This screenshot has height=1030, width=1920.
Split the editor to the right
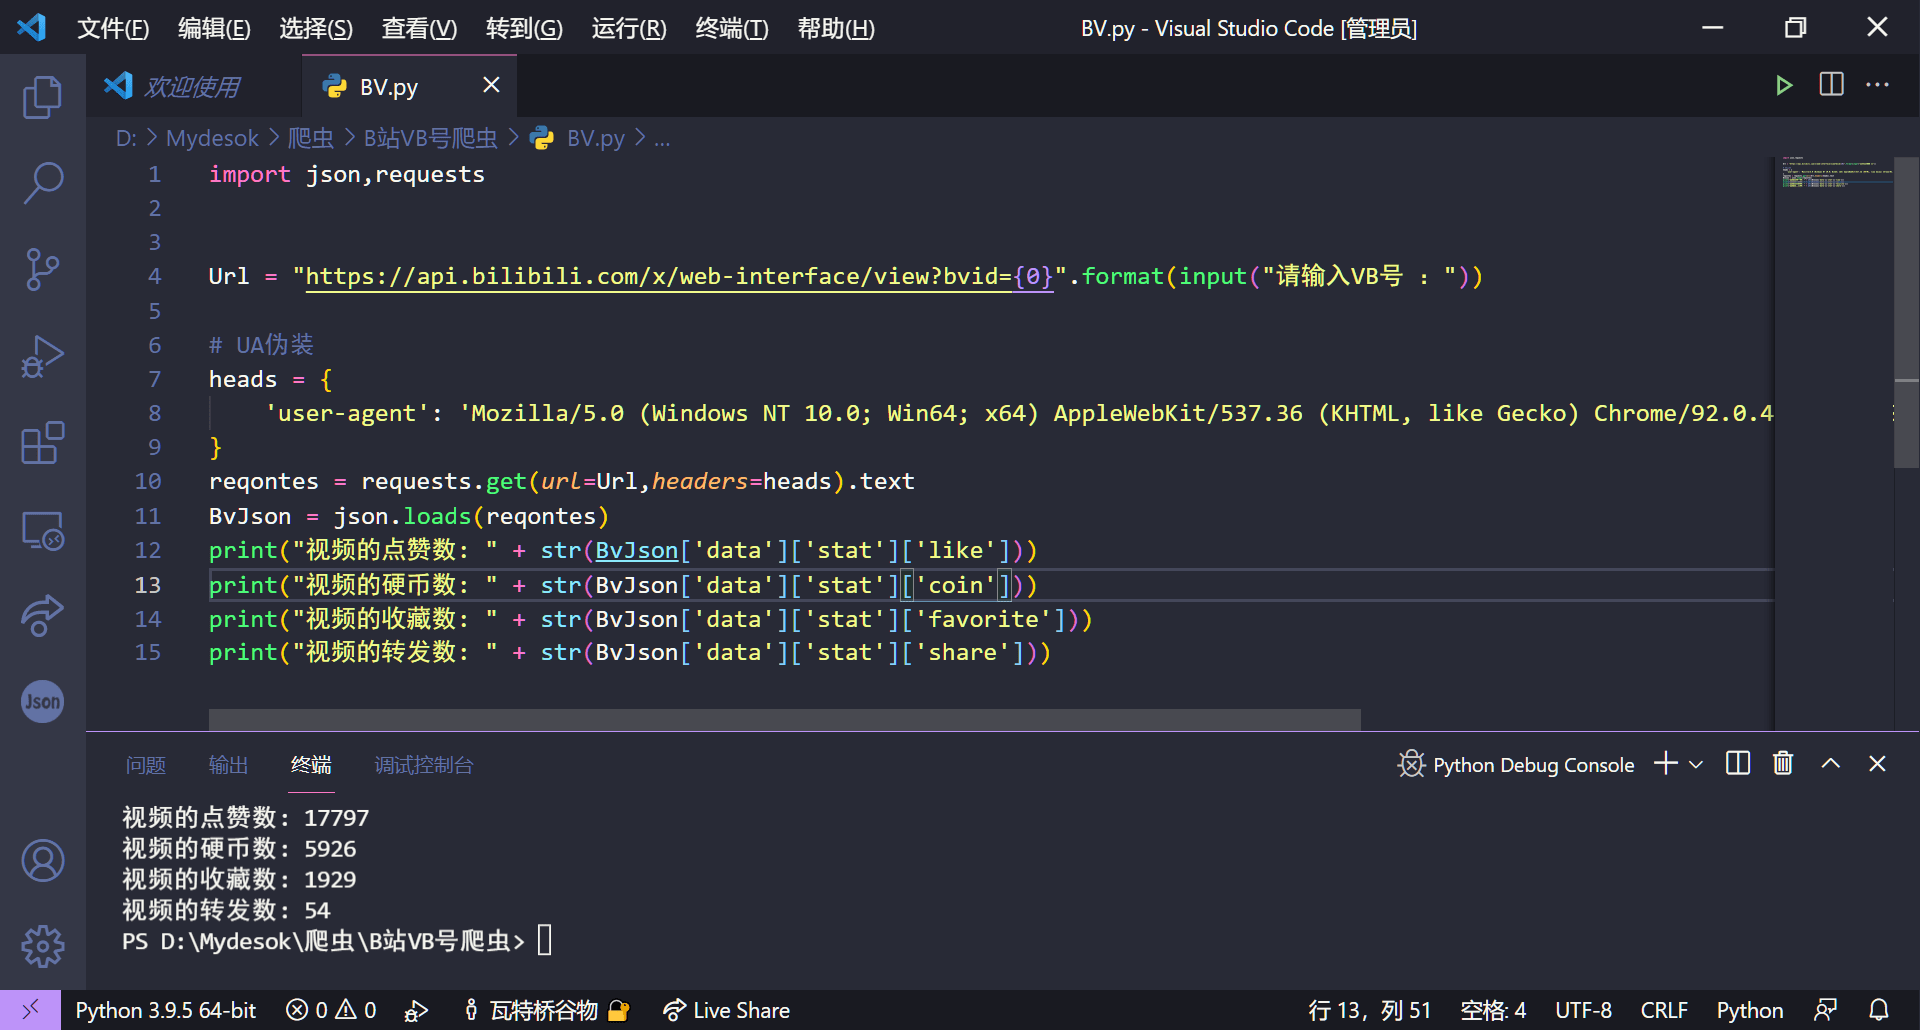[1831, 85]
